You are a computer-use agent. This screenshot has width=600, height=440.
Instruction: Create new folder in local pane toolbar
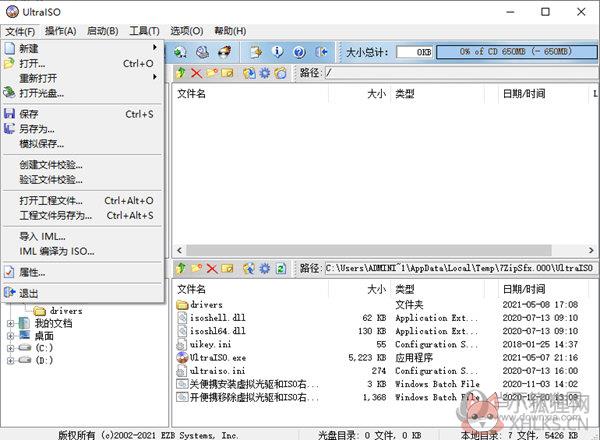click(x=196, y=268)
